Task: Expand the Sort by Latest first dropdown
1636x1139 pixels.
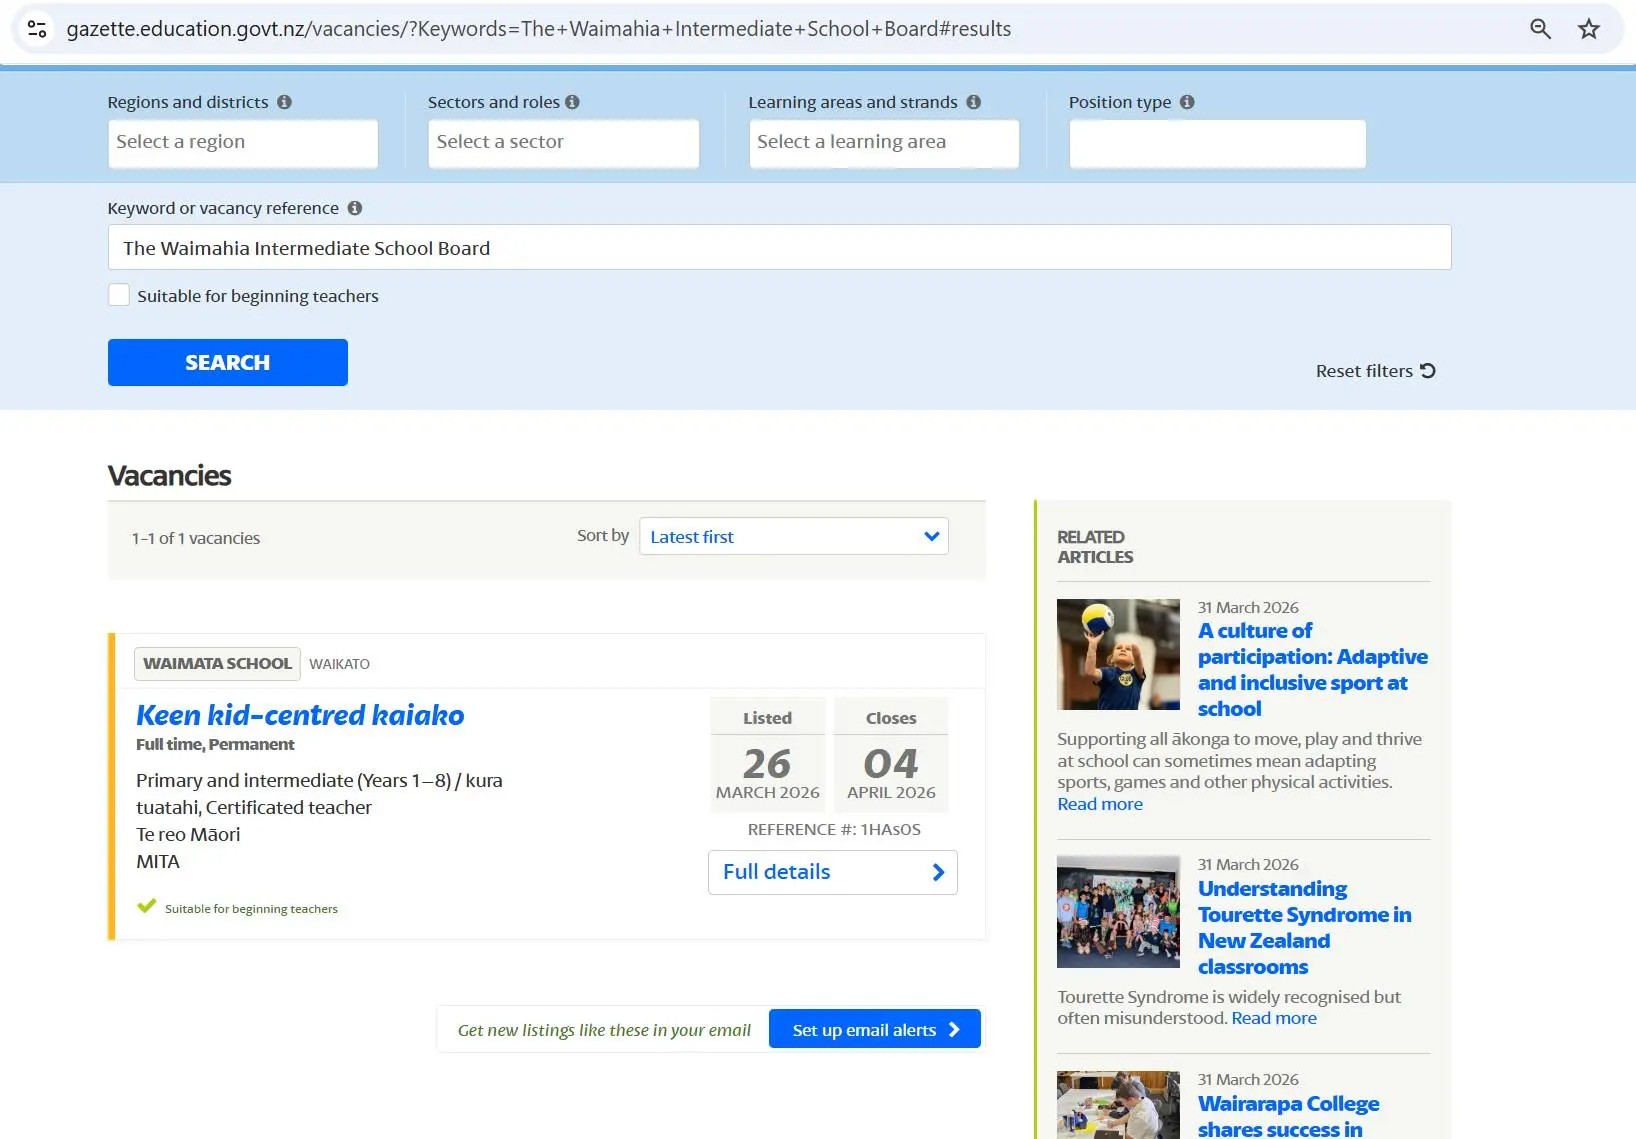Action: [793, 537]
